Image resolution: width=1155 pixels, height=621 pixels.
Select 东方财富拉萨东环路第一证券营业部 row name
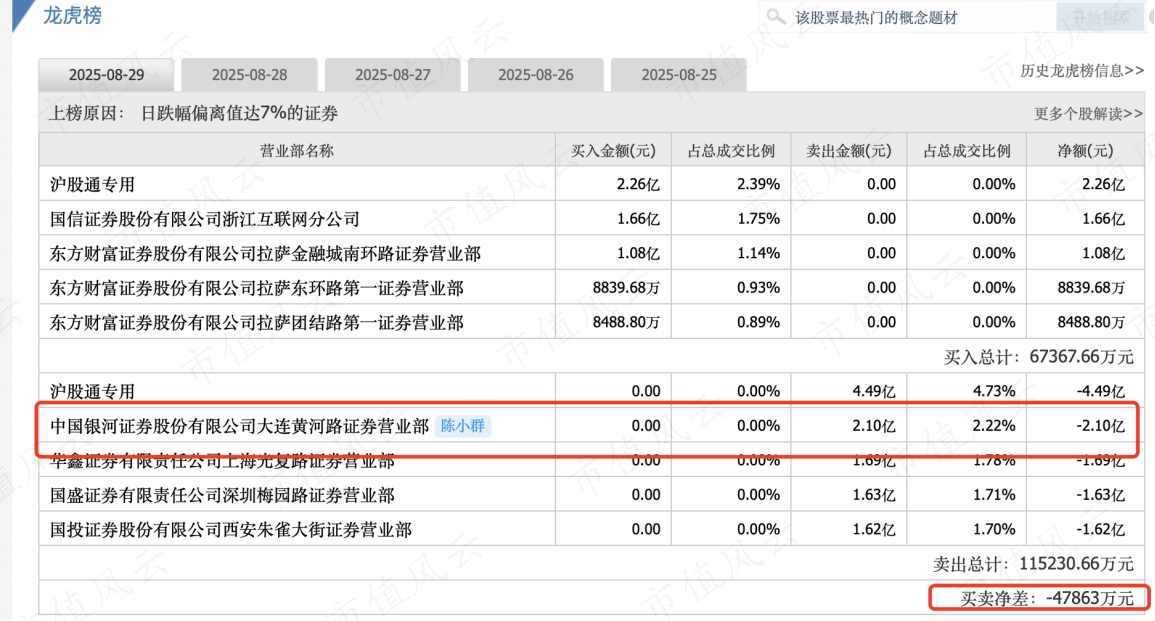point(256,288)
